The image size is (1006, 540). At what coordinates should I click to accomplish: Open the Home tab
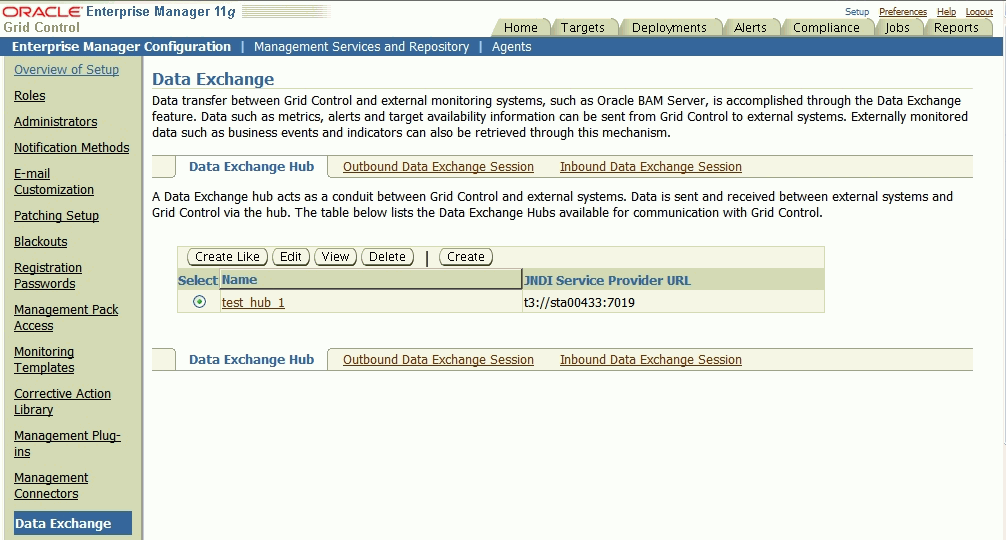(520, 28)
